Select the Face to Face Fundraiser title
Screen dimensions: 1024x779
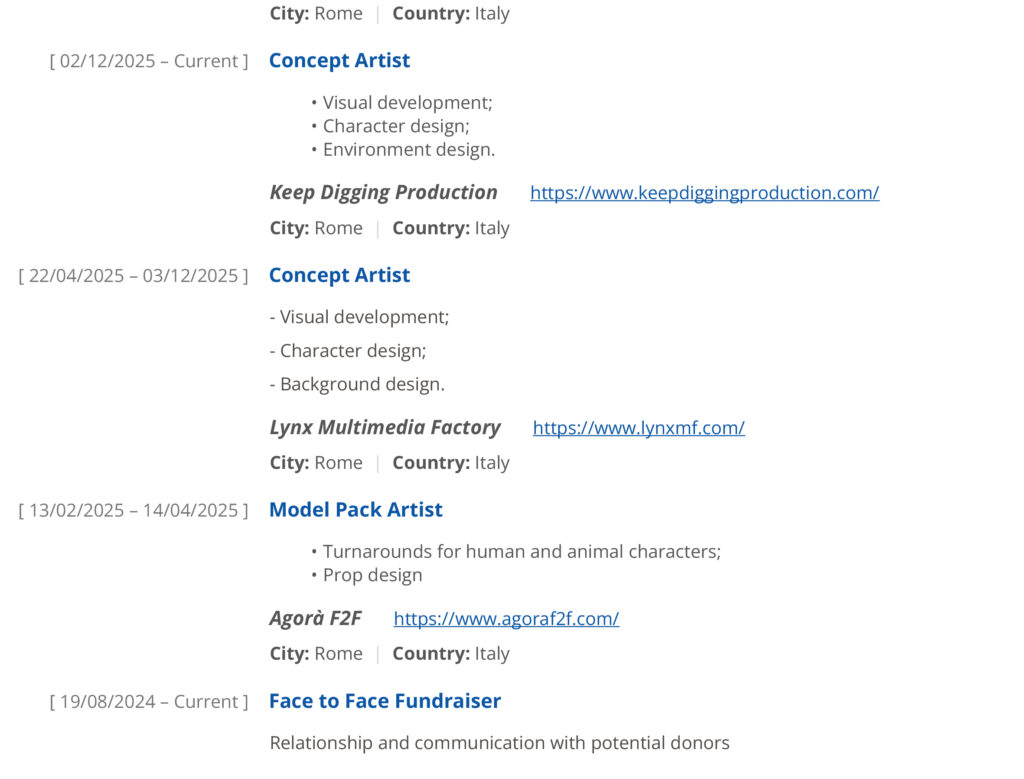coord(384,701)
